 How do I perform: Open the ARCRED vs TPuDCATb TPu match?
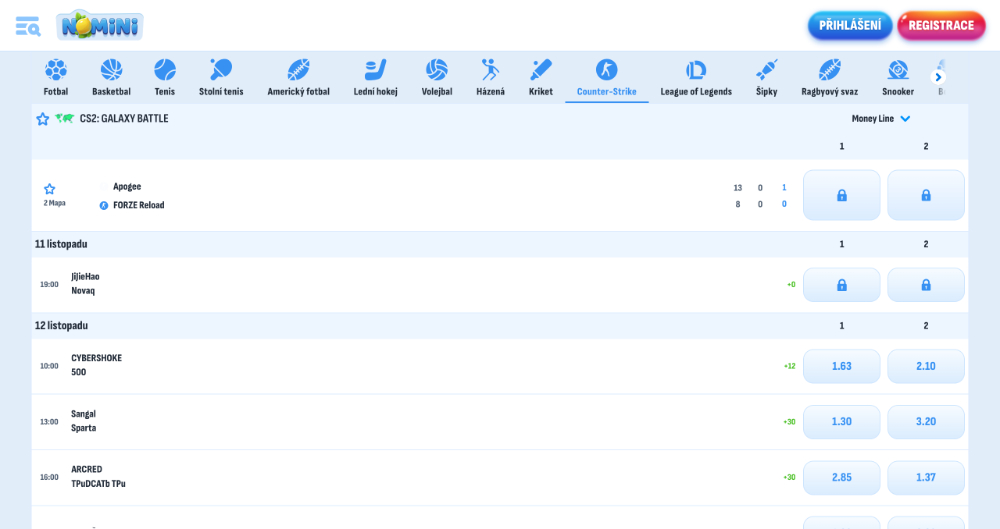click(98, 477)
